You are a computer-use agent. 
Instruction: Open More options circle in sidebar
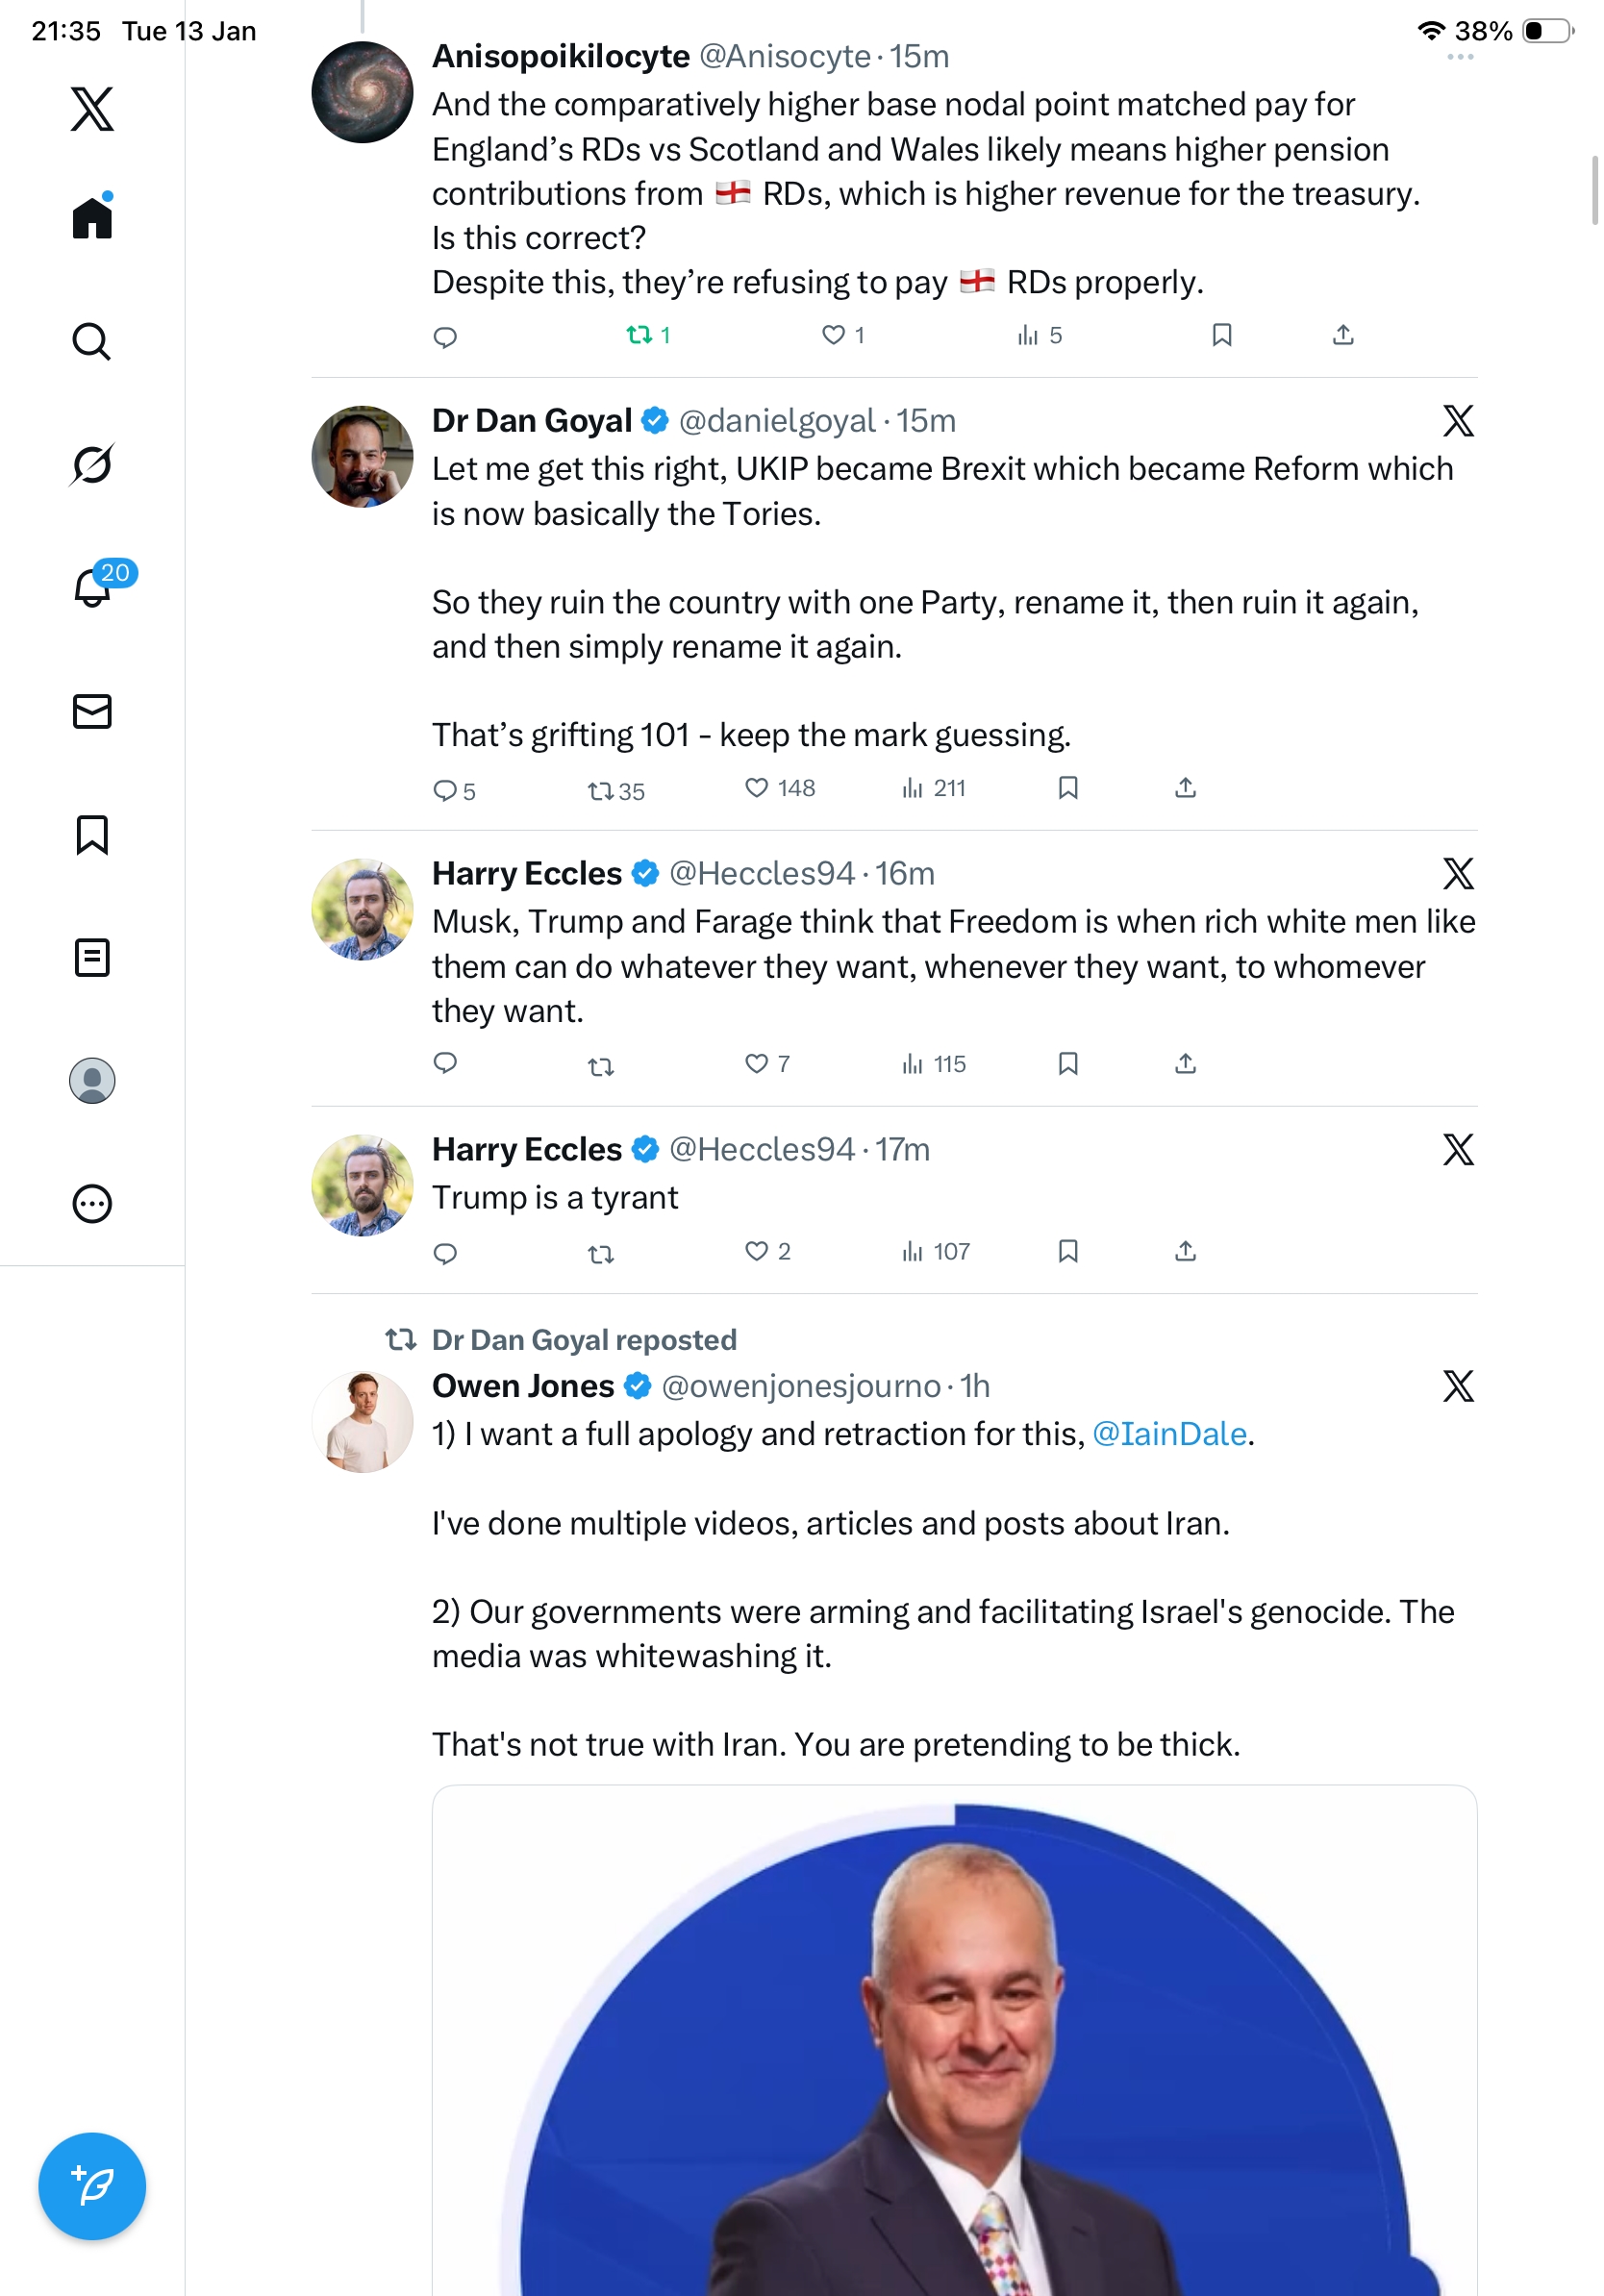point(92,1203)
